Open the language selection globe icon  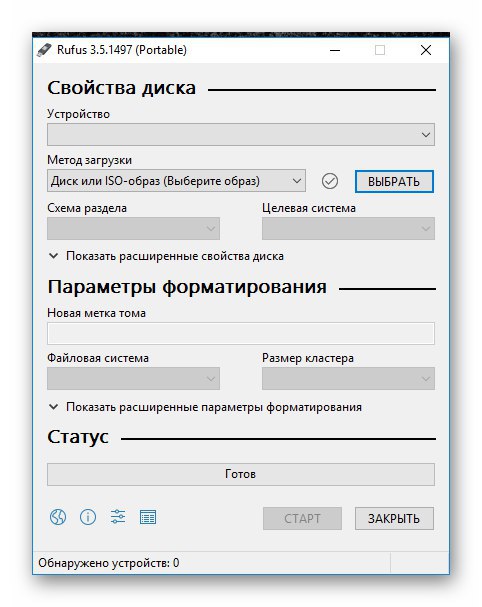(x=58, y=517)
